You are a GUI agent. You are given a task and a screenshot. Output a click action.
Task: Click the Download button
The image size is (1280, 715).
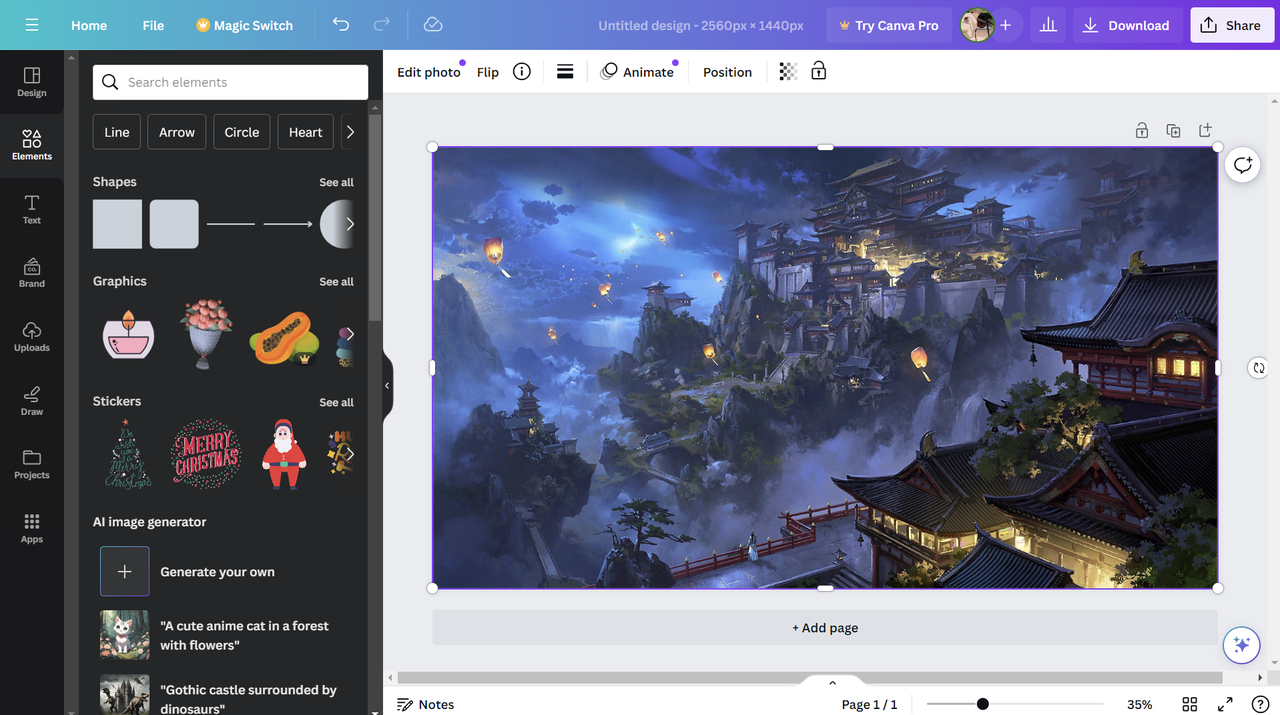(x=1126, y=25)
